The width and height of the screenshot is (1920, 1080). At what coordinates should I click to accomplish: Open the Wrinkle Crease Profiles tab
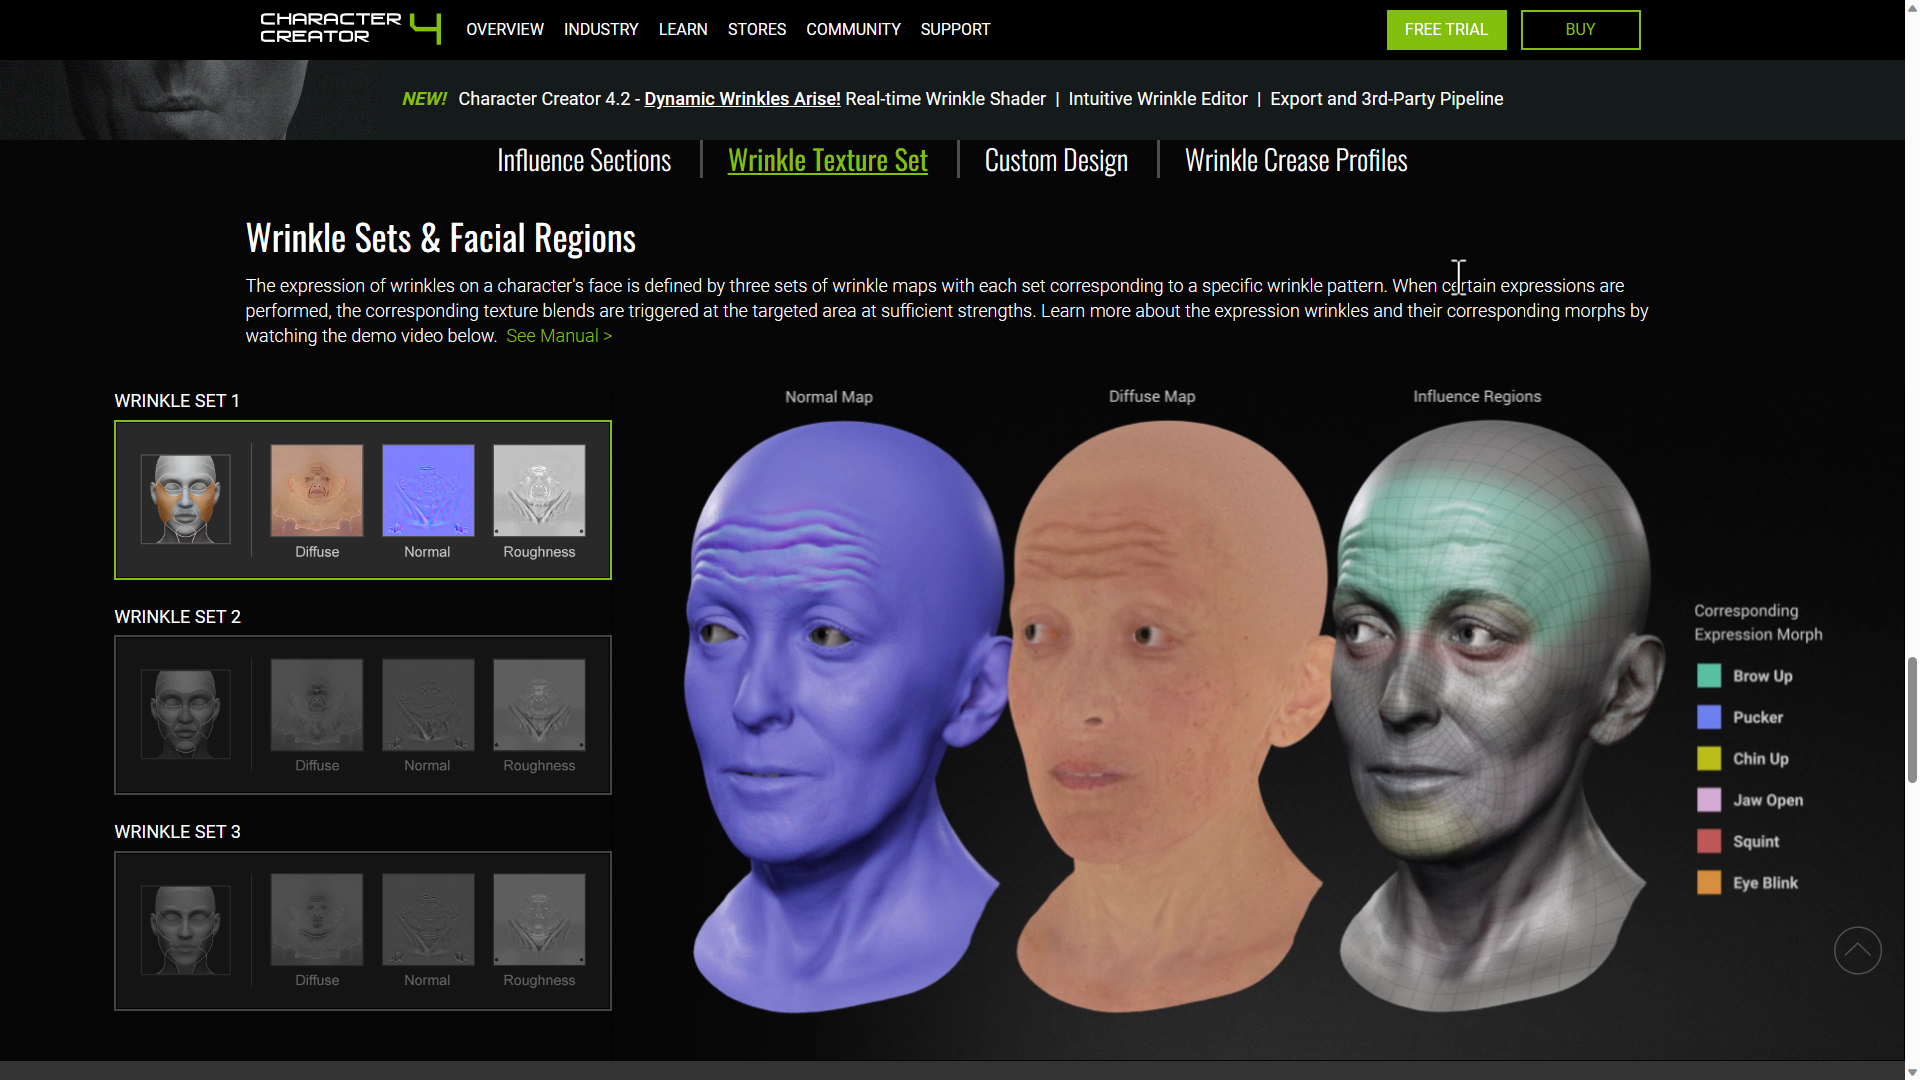click(1296, 160)
